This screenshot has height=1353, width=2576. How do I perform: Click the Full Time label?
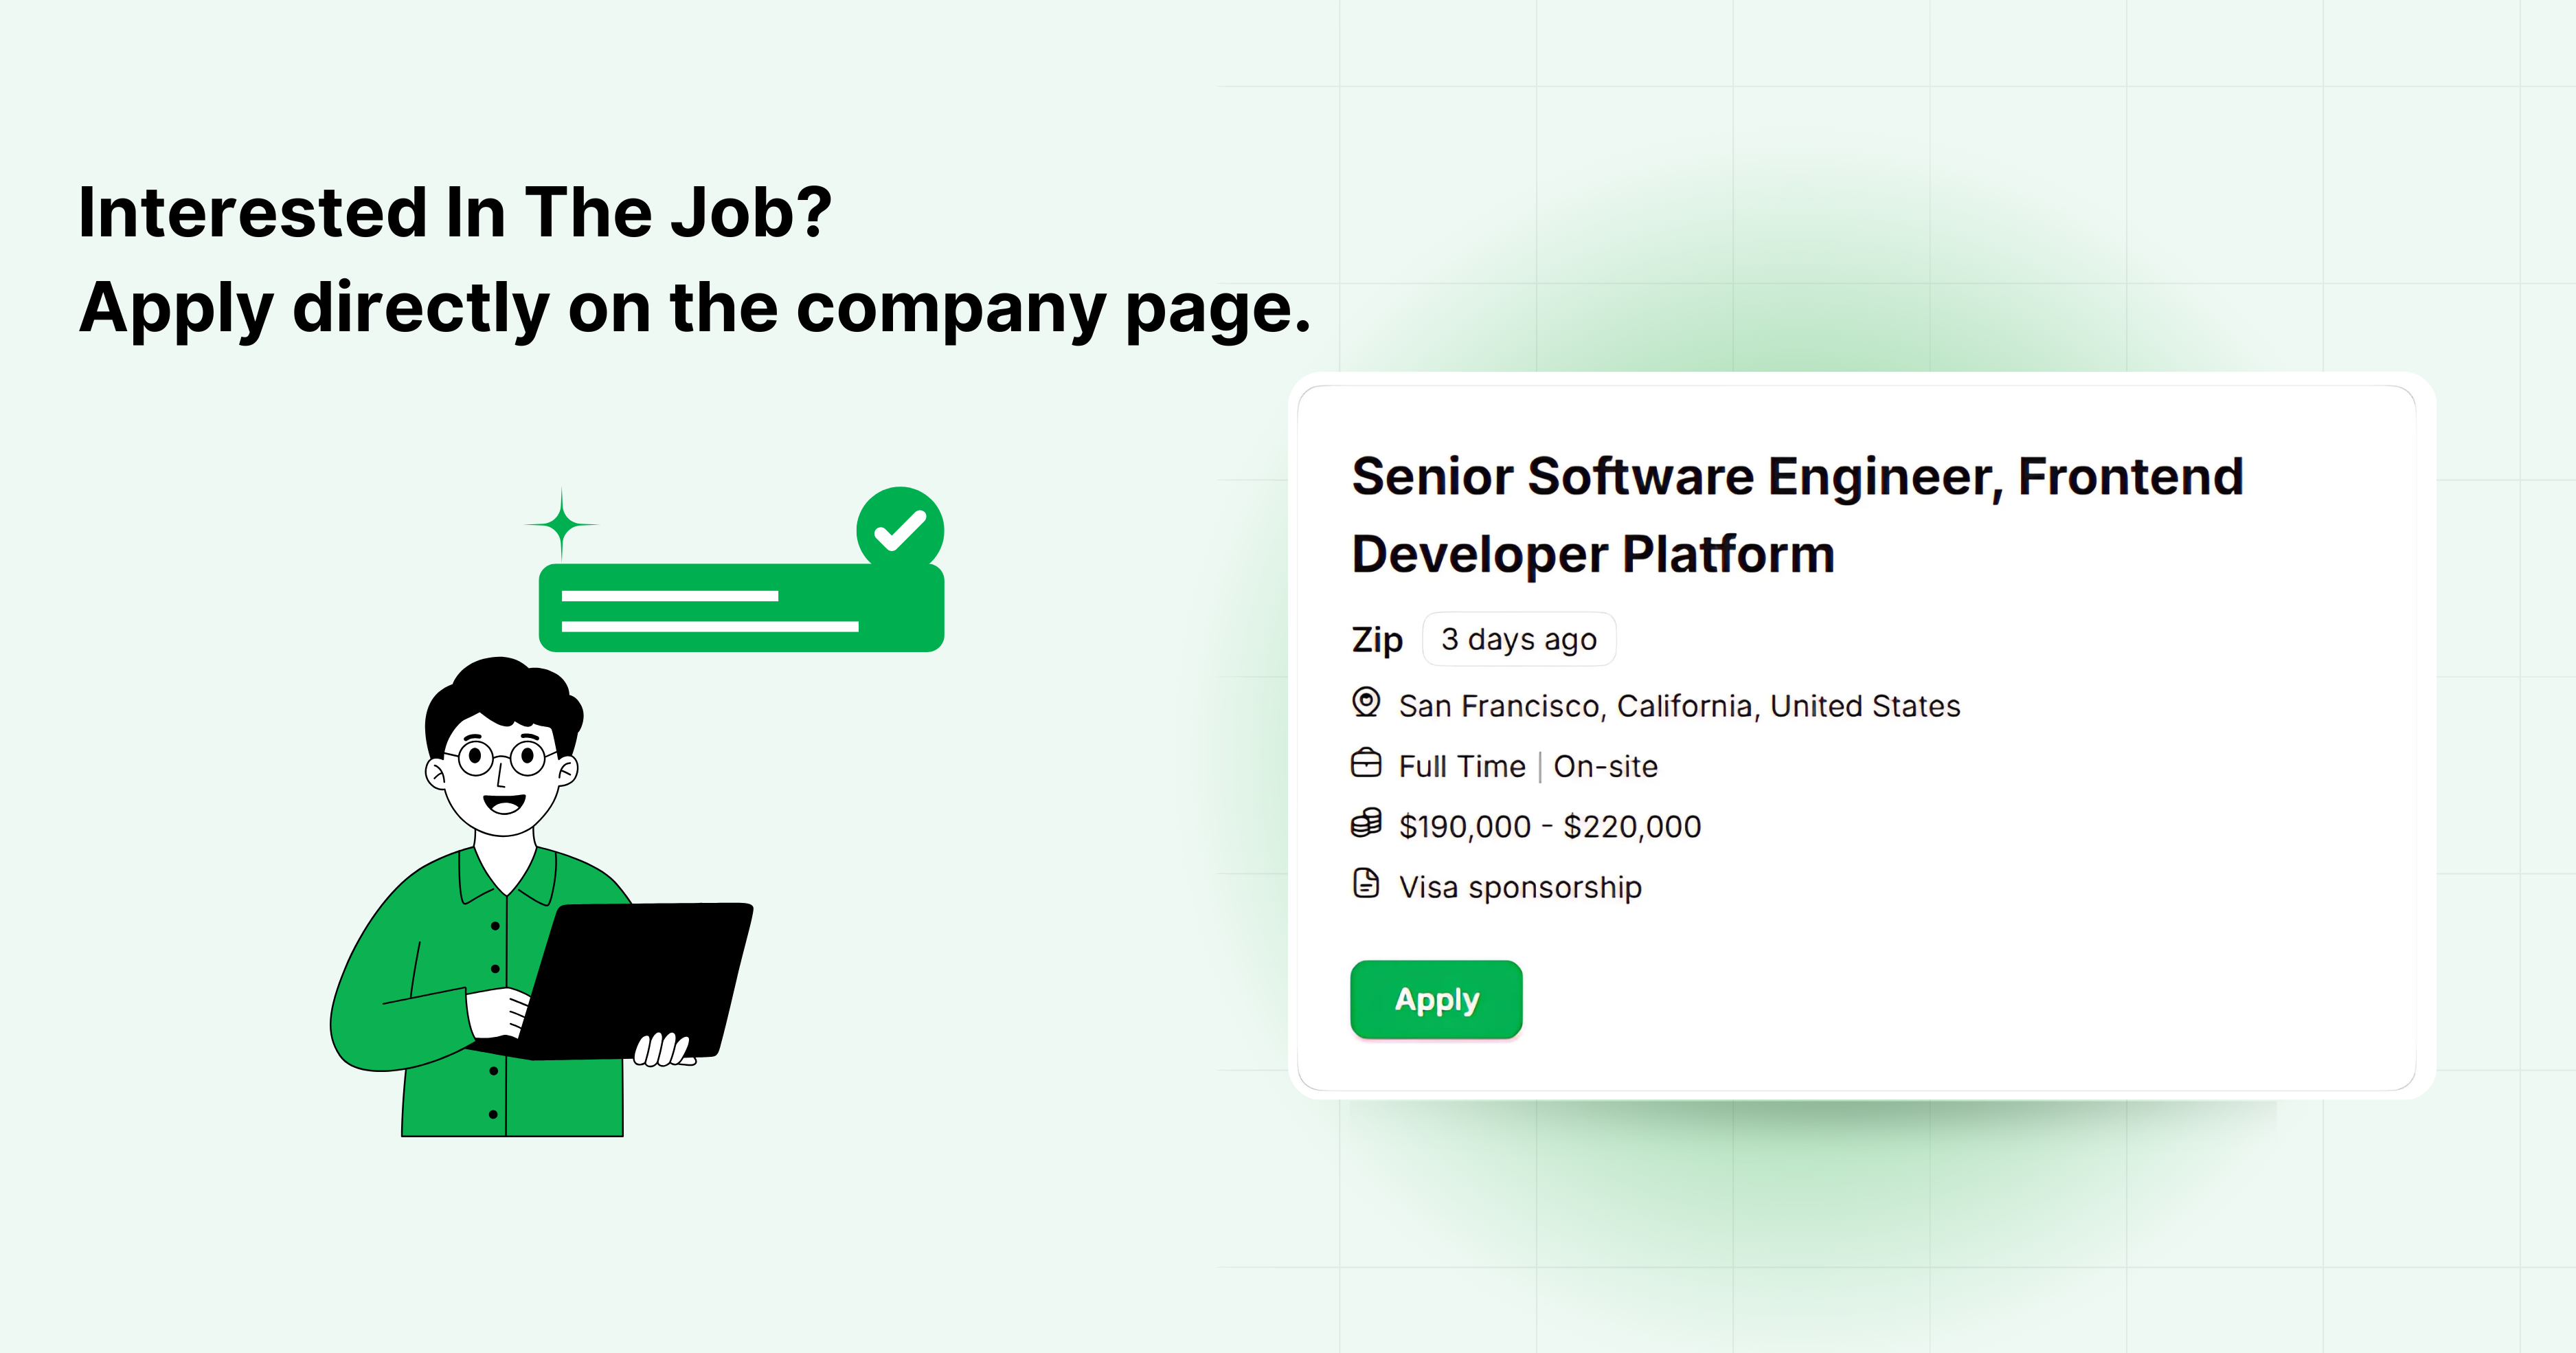(1462, 766)
